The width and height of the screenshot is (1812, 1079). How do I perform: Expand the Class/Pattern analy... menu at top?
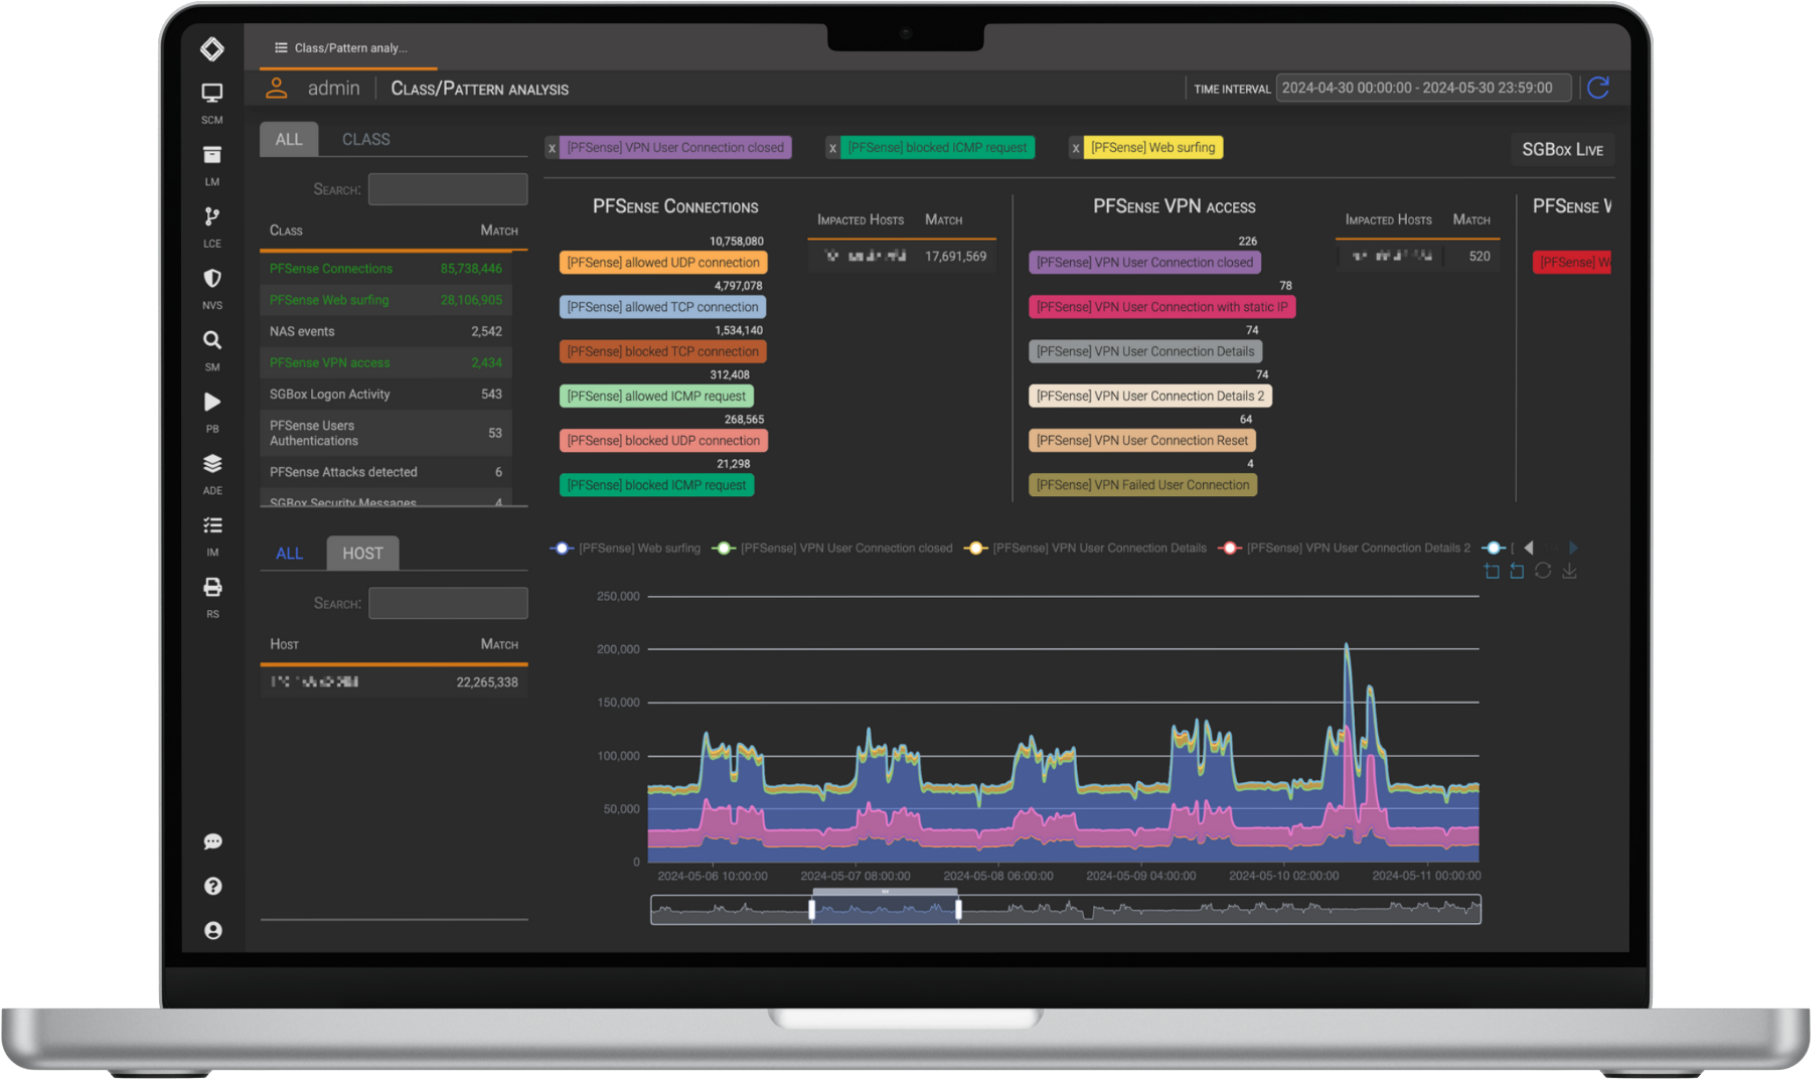[341, 48]
